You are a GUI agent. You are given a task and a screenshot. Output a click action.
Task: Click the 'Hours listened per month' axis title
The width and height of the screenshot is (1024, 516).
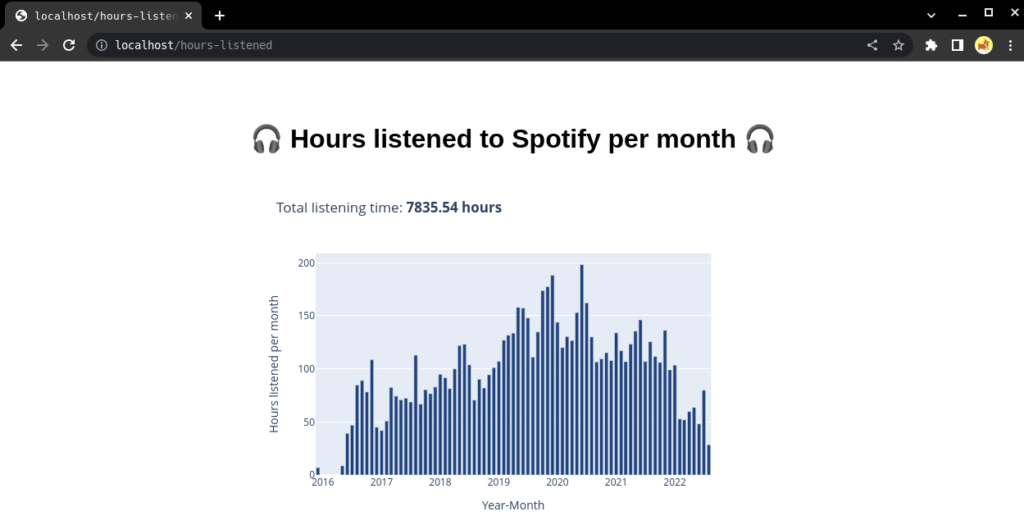(274, 364)
